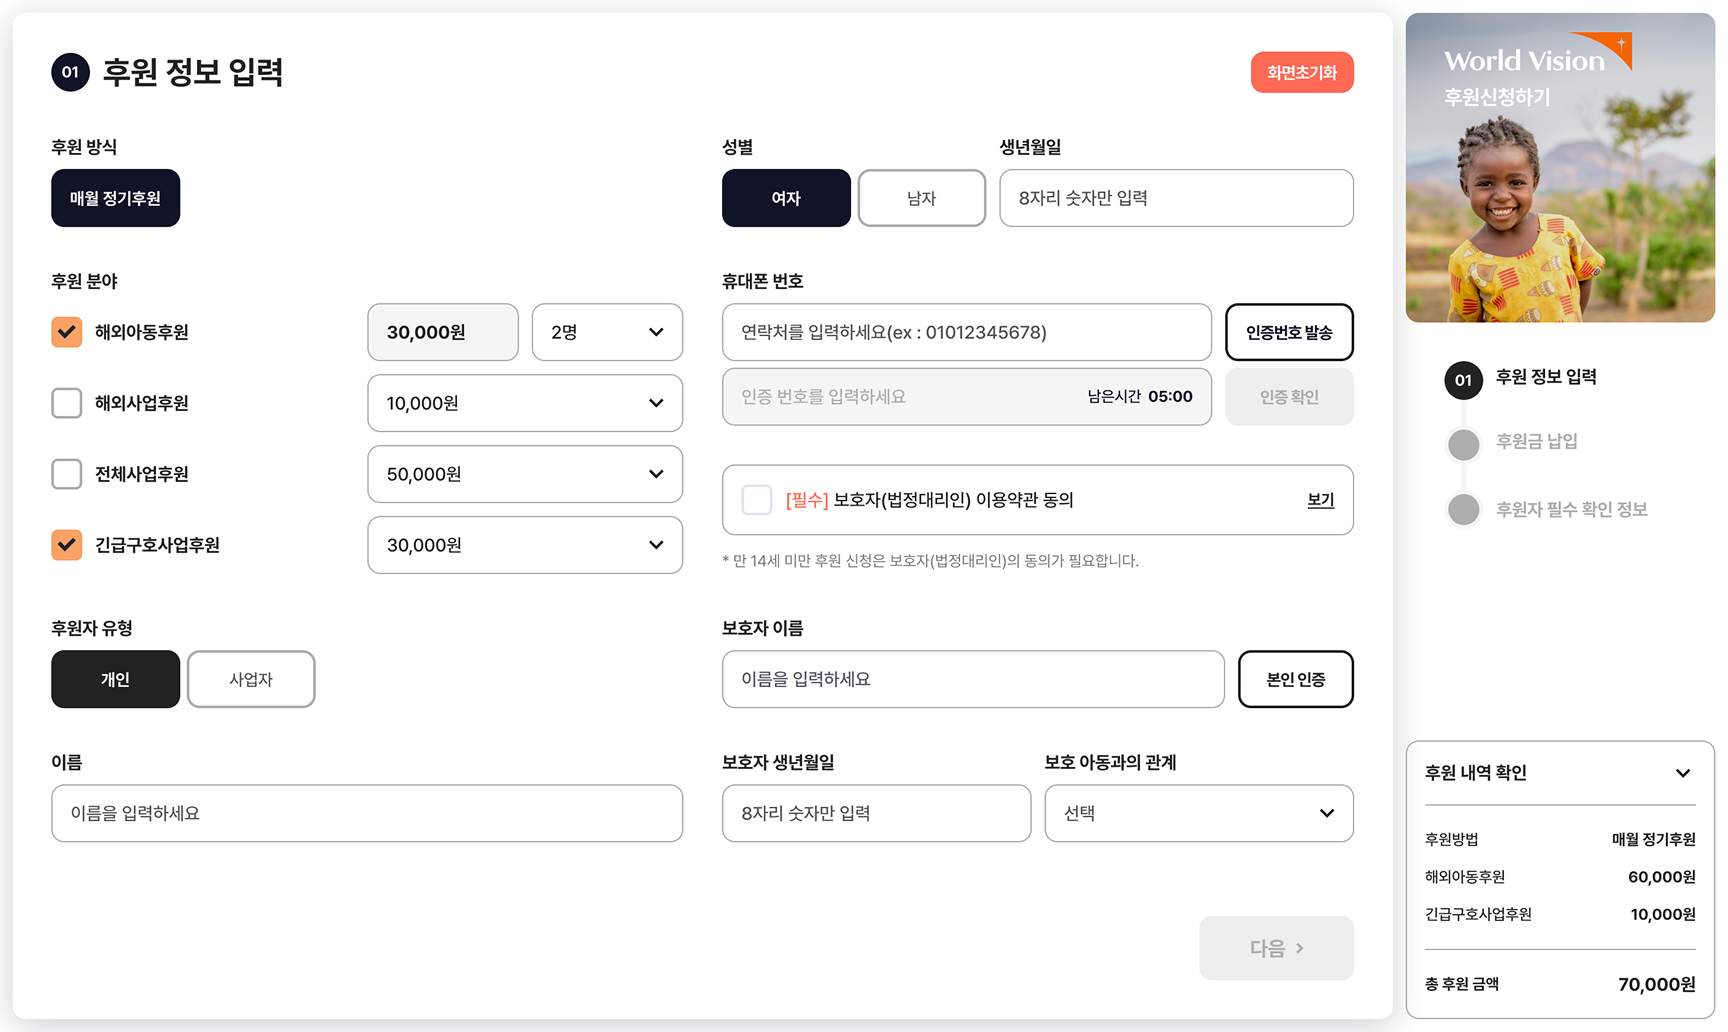The image size is (1728, 1032).
Task: Select 사업자 sponsor type
Action: point(251,679)
